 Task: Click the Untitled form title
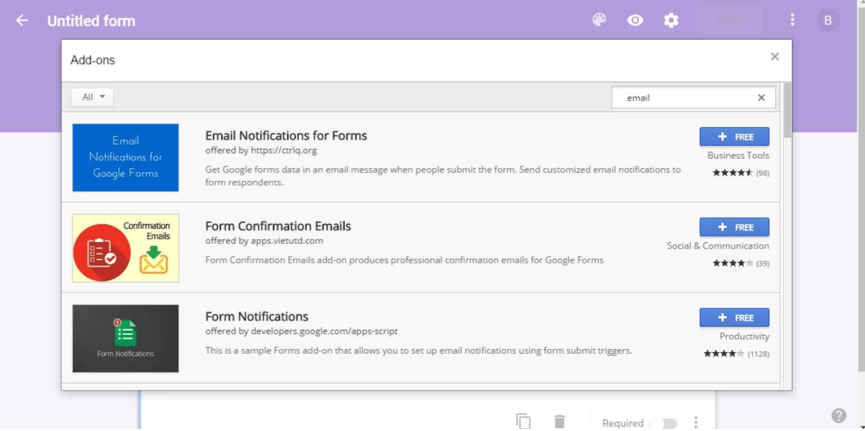click(x=91, y=22)
